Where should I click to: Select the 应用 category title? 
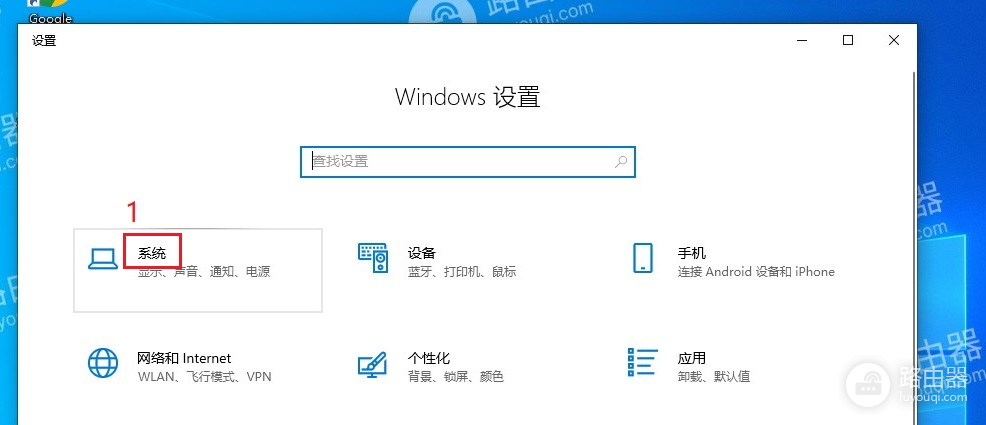click(692, 358)
